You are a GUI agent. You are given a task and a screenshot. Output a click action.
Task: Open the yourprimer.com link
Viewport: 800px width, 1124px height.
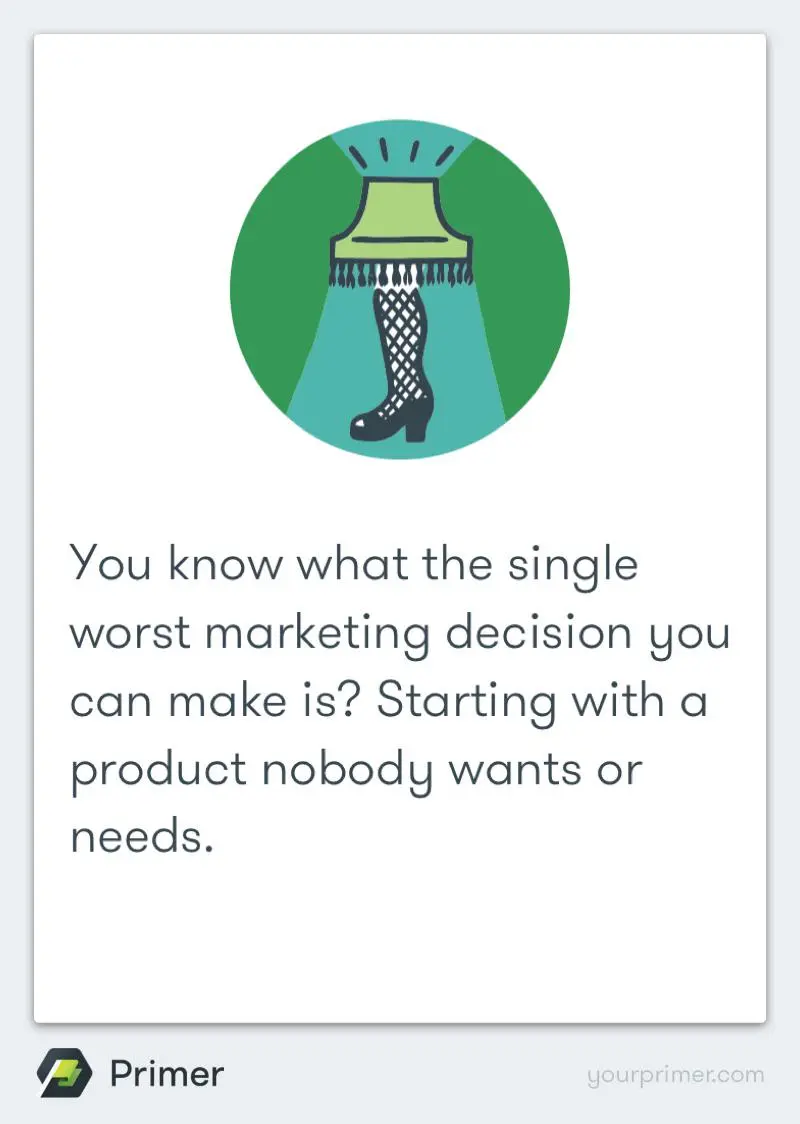tap(676, 1076)
